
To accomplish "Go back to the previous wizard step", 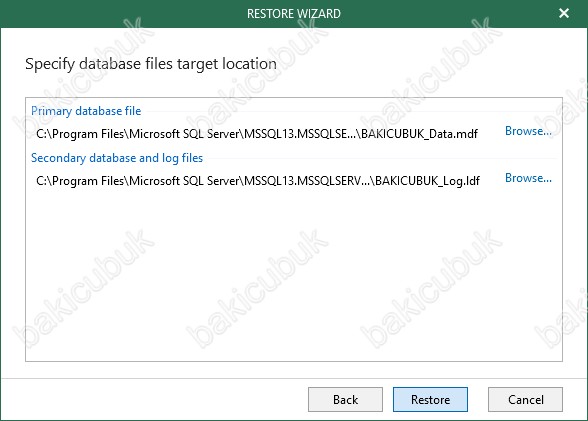I will tap(345, 400).
